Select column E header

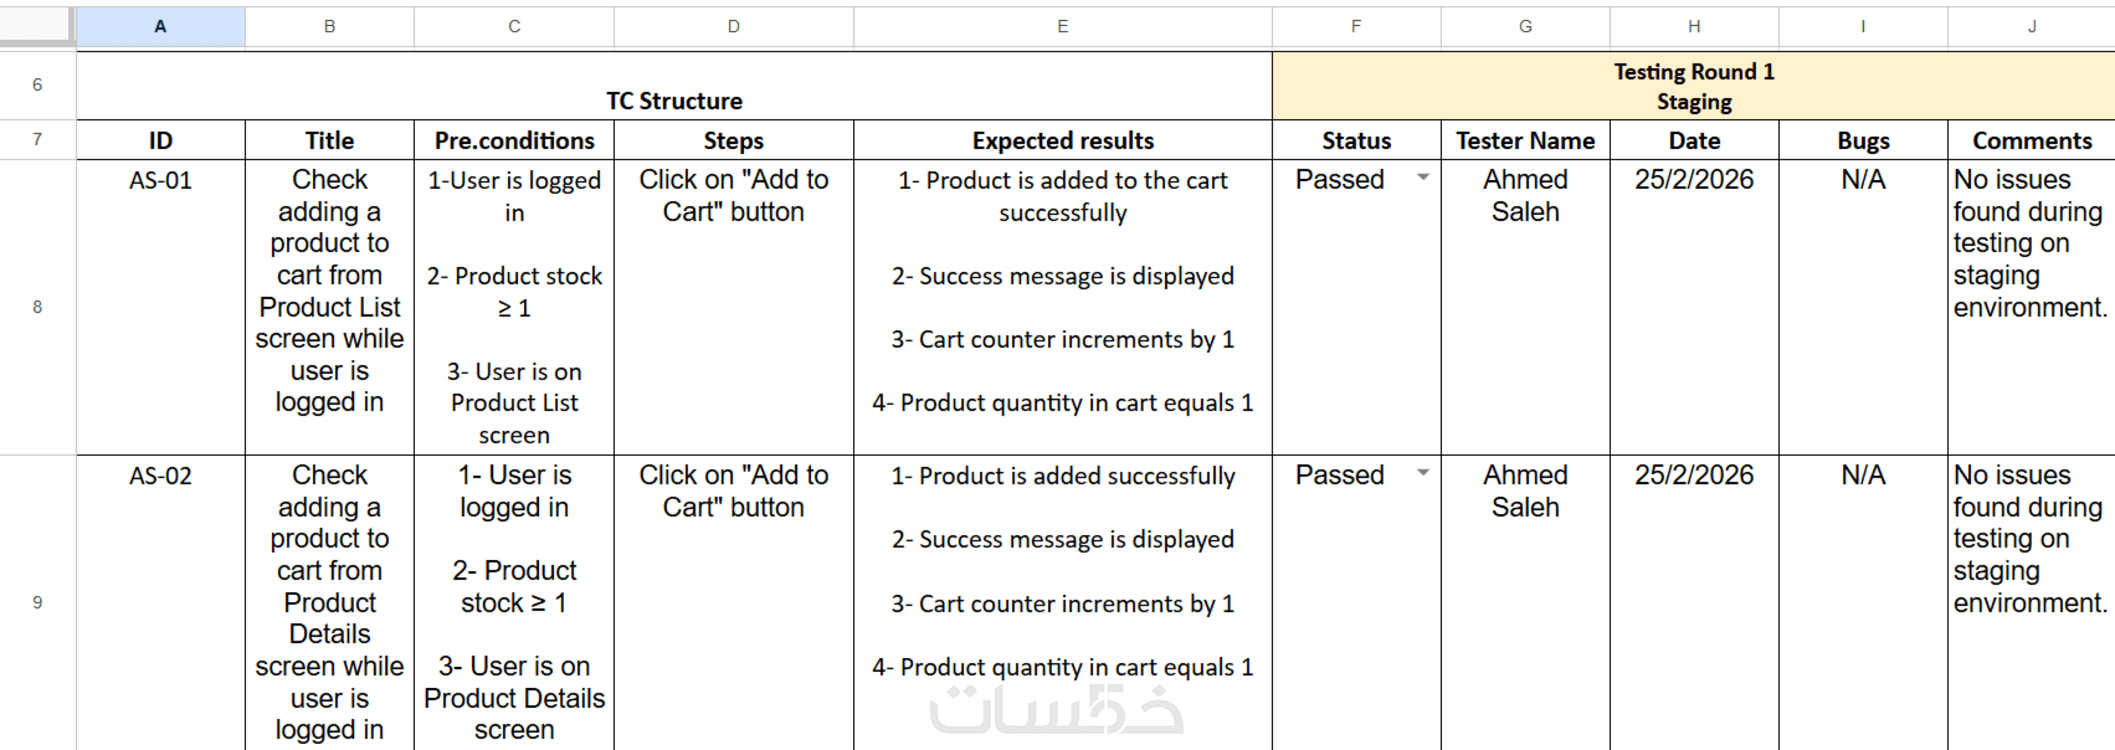pyautogui.click(x=1062, y=27)
